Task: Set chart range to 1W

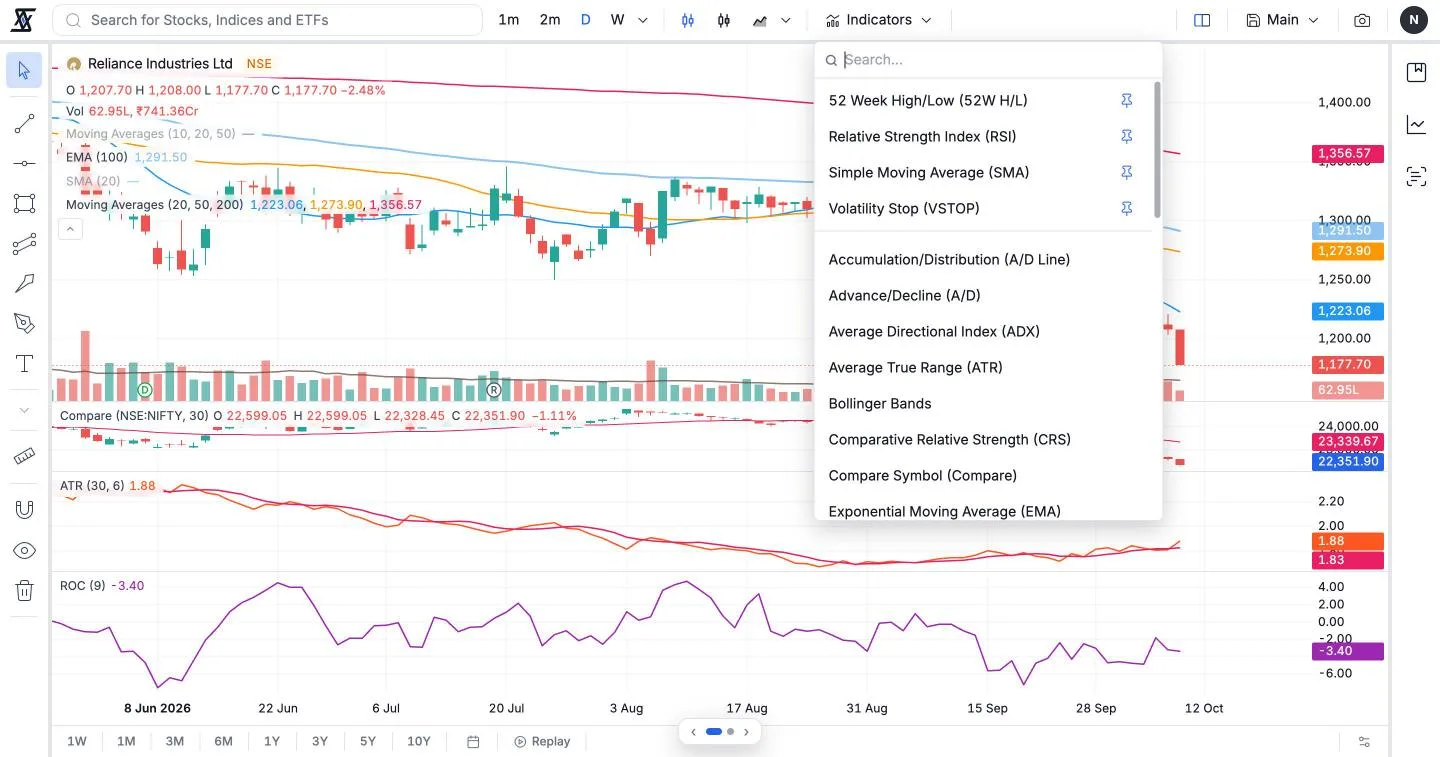Action: pyautogui.click(x=77, y=741)
